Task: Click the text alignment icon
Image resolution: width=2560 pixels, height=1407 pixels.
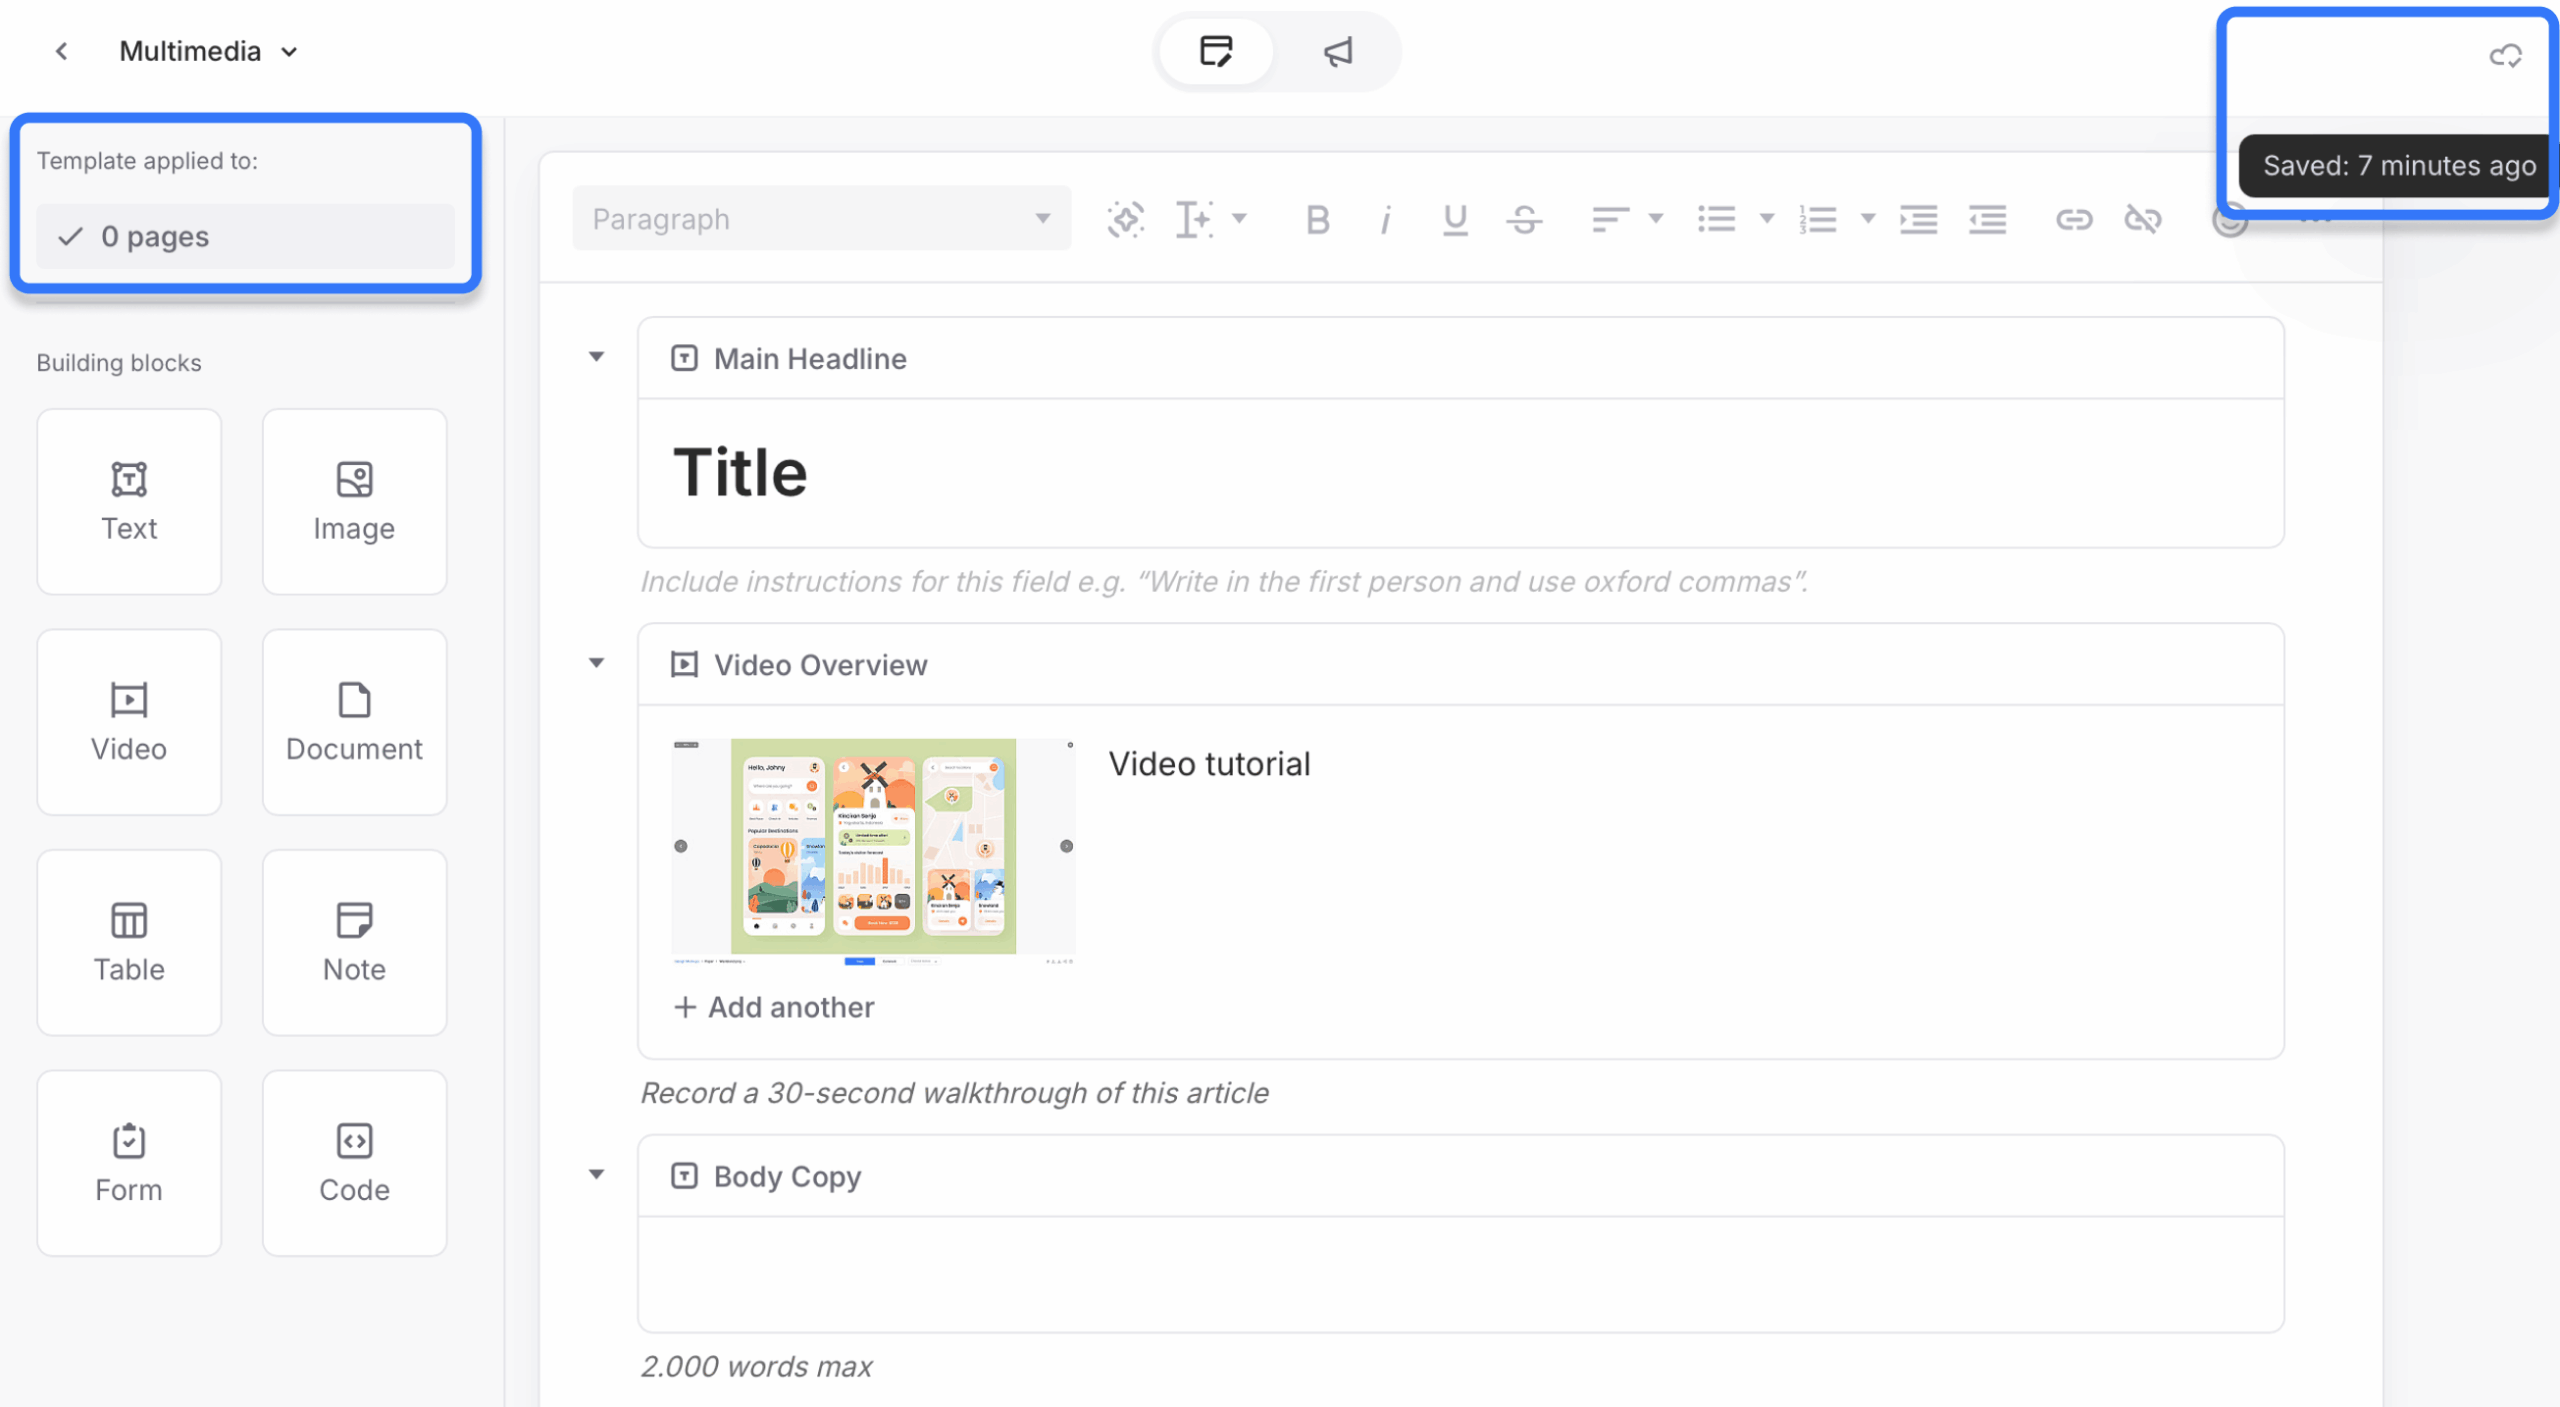Action: coord(1610,219)
